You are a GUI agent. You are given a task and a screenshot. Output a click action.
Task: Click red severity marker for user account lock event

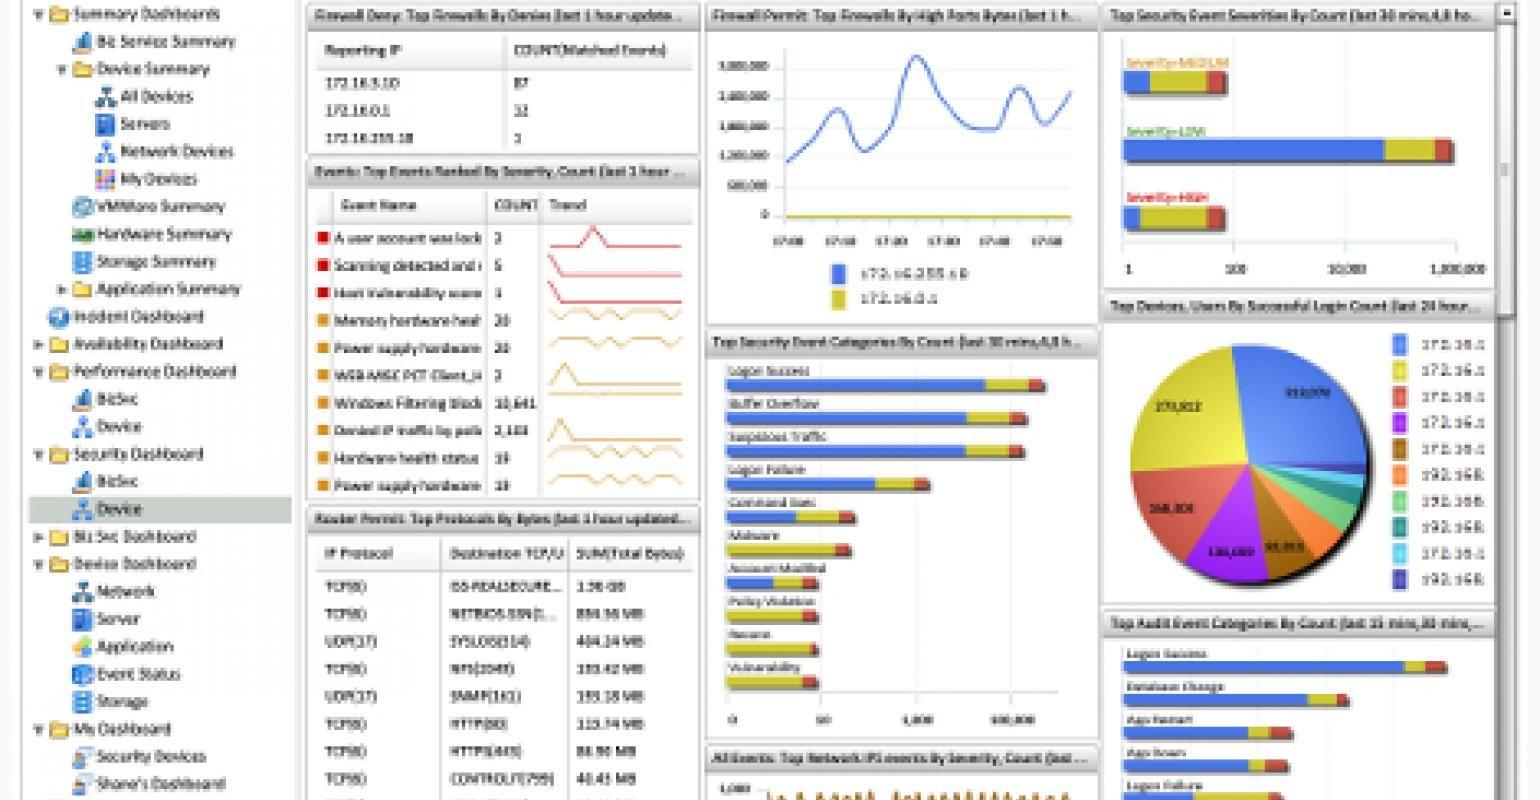click(323, 238)
